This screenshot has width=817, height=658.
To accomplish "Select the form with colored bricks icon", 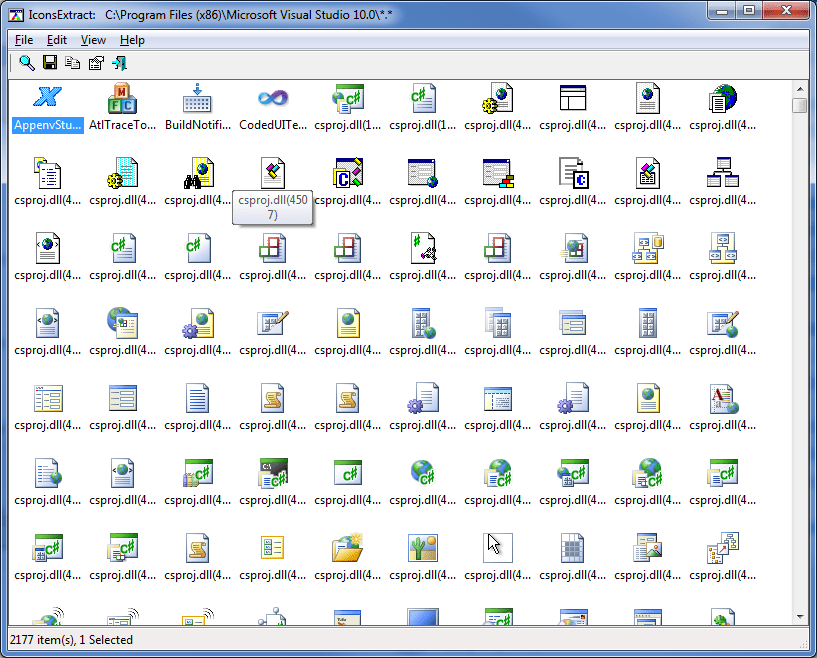I will pos(498,173).
